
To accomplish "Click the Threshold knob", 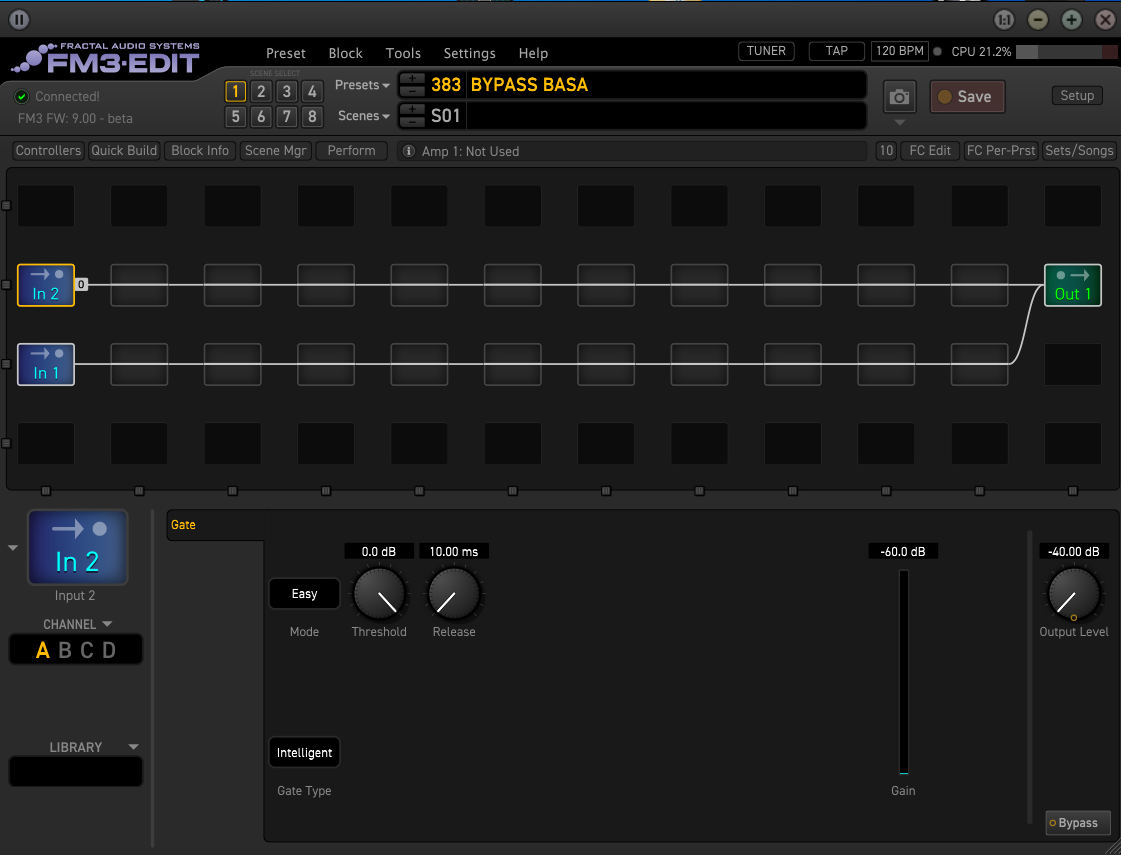I will pos(379,595).
